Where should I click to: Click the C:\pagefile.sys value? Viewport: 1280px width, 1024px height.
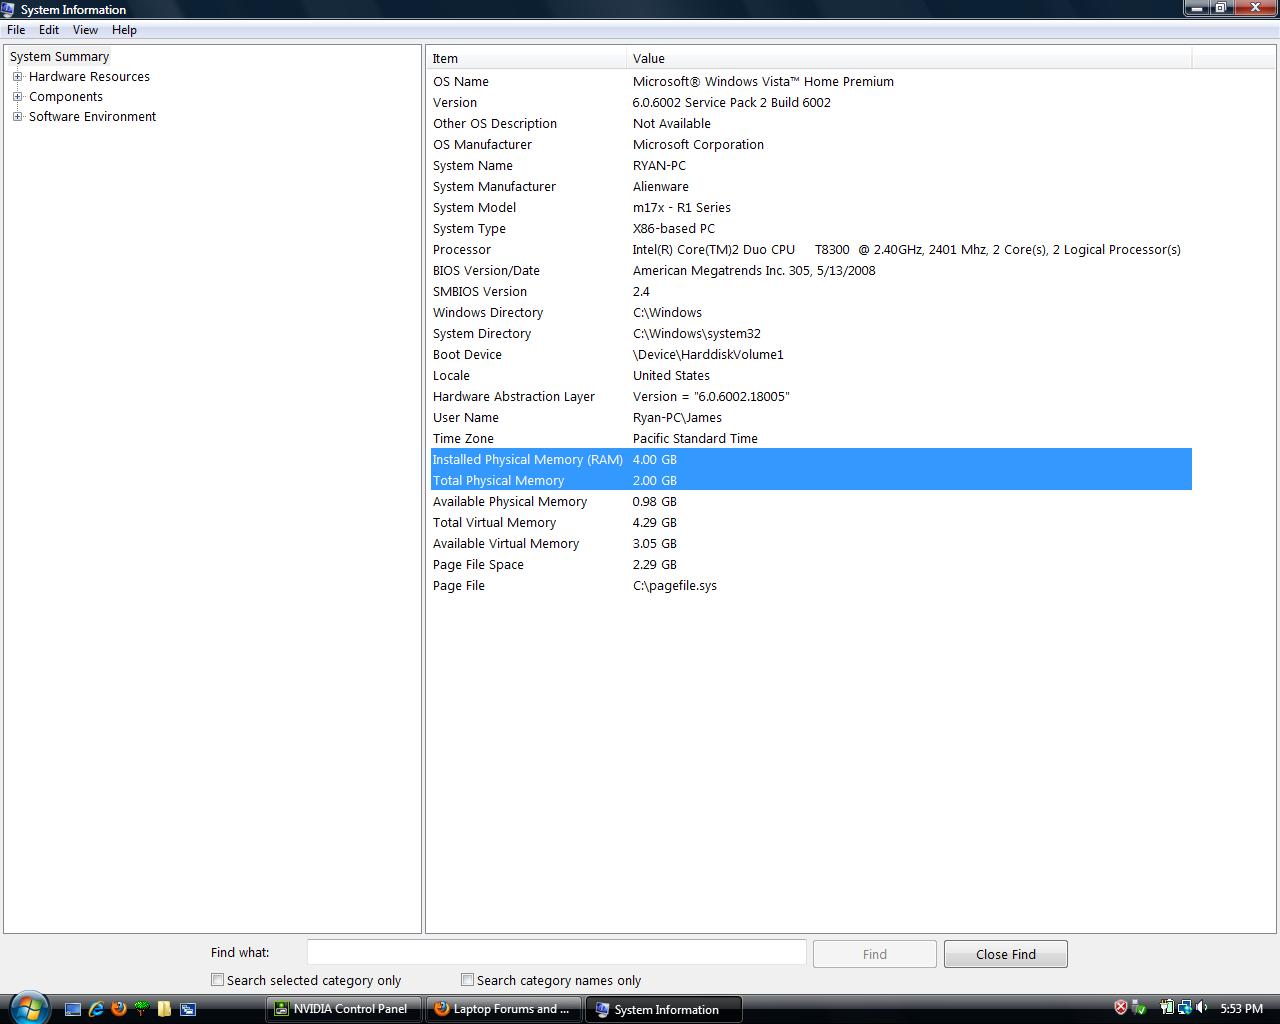[675, 586]
